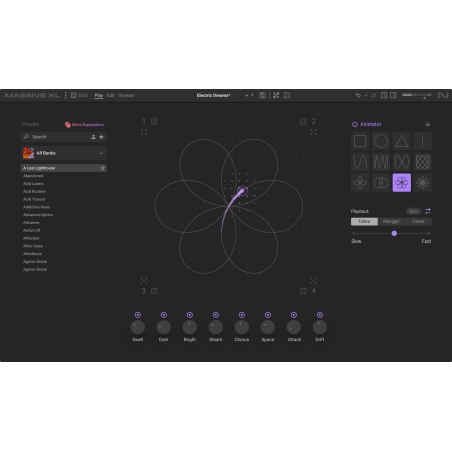452x452 pixels.
Task: Toggle the Sync playback switch
Action: 414,211
